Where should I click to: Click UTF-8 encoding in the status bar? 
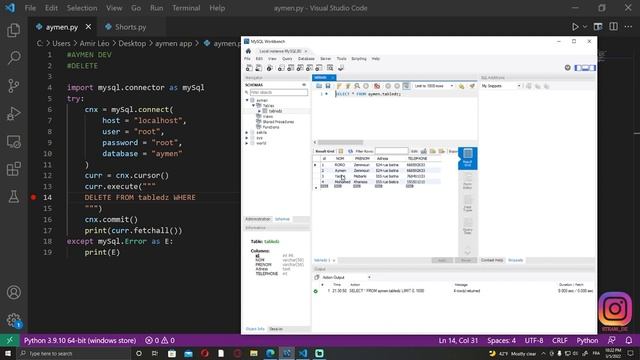[x=533, y=340]
